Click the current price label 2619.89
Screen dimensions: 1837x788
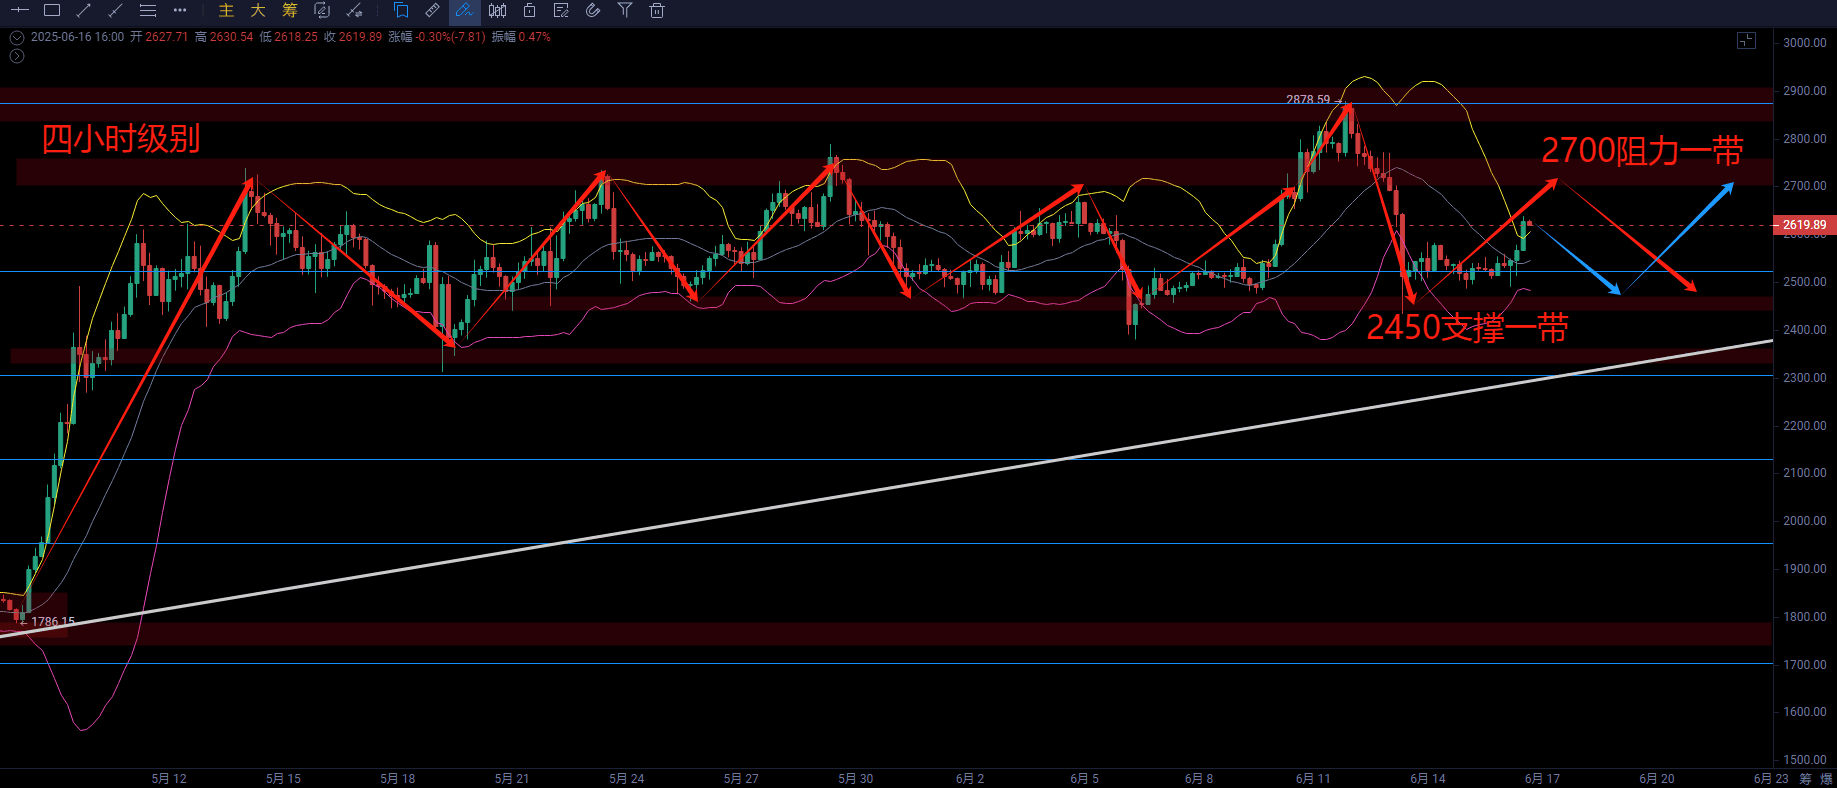(1804, 225)
